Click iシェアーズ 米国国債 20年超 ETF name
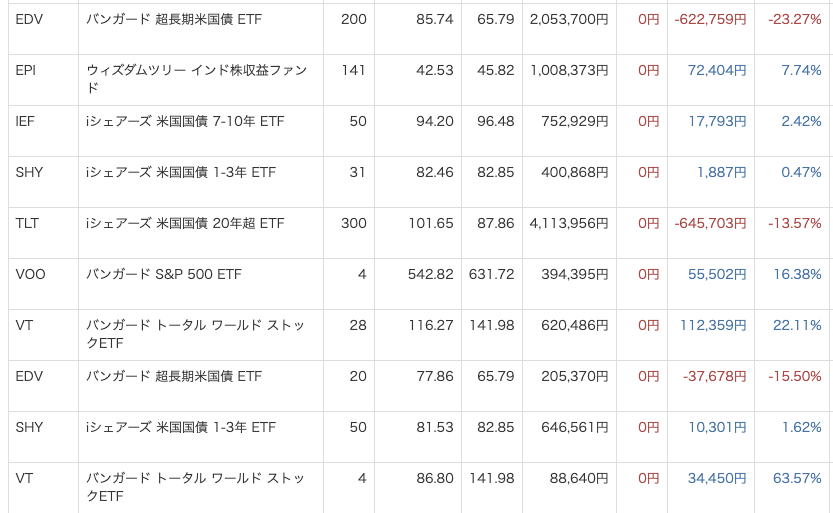Screen dimensions: 833x513 tap(185, 223)
